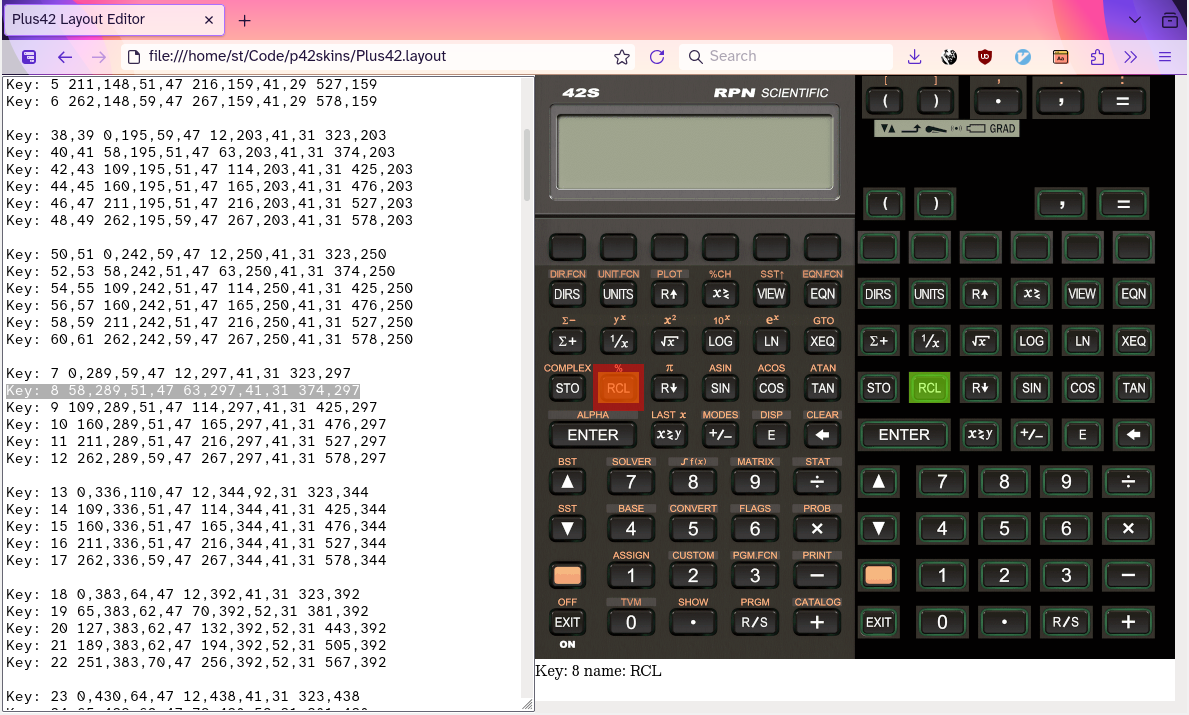The image size is (1189, 715).
Task: Click the XEQ key in right sprite panel
Action: tap(1133, 341)
